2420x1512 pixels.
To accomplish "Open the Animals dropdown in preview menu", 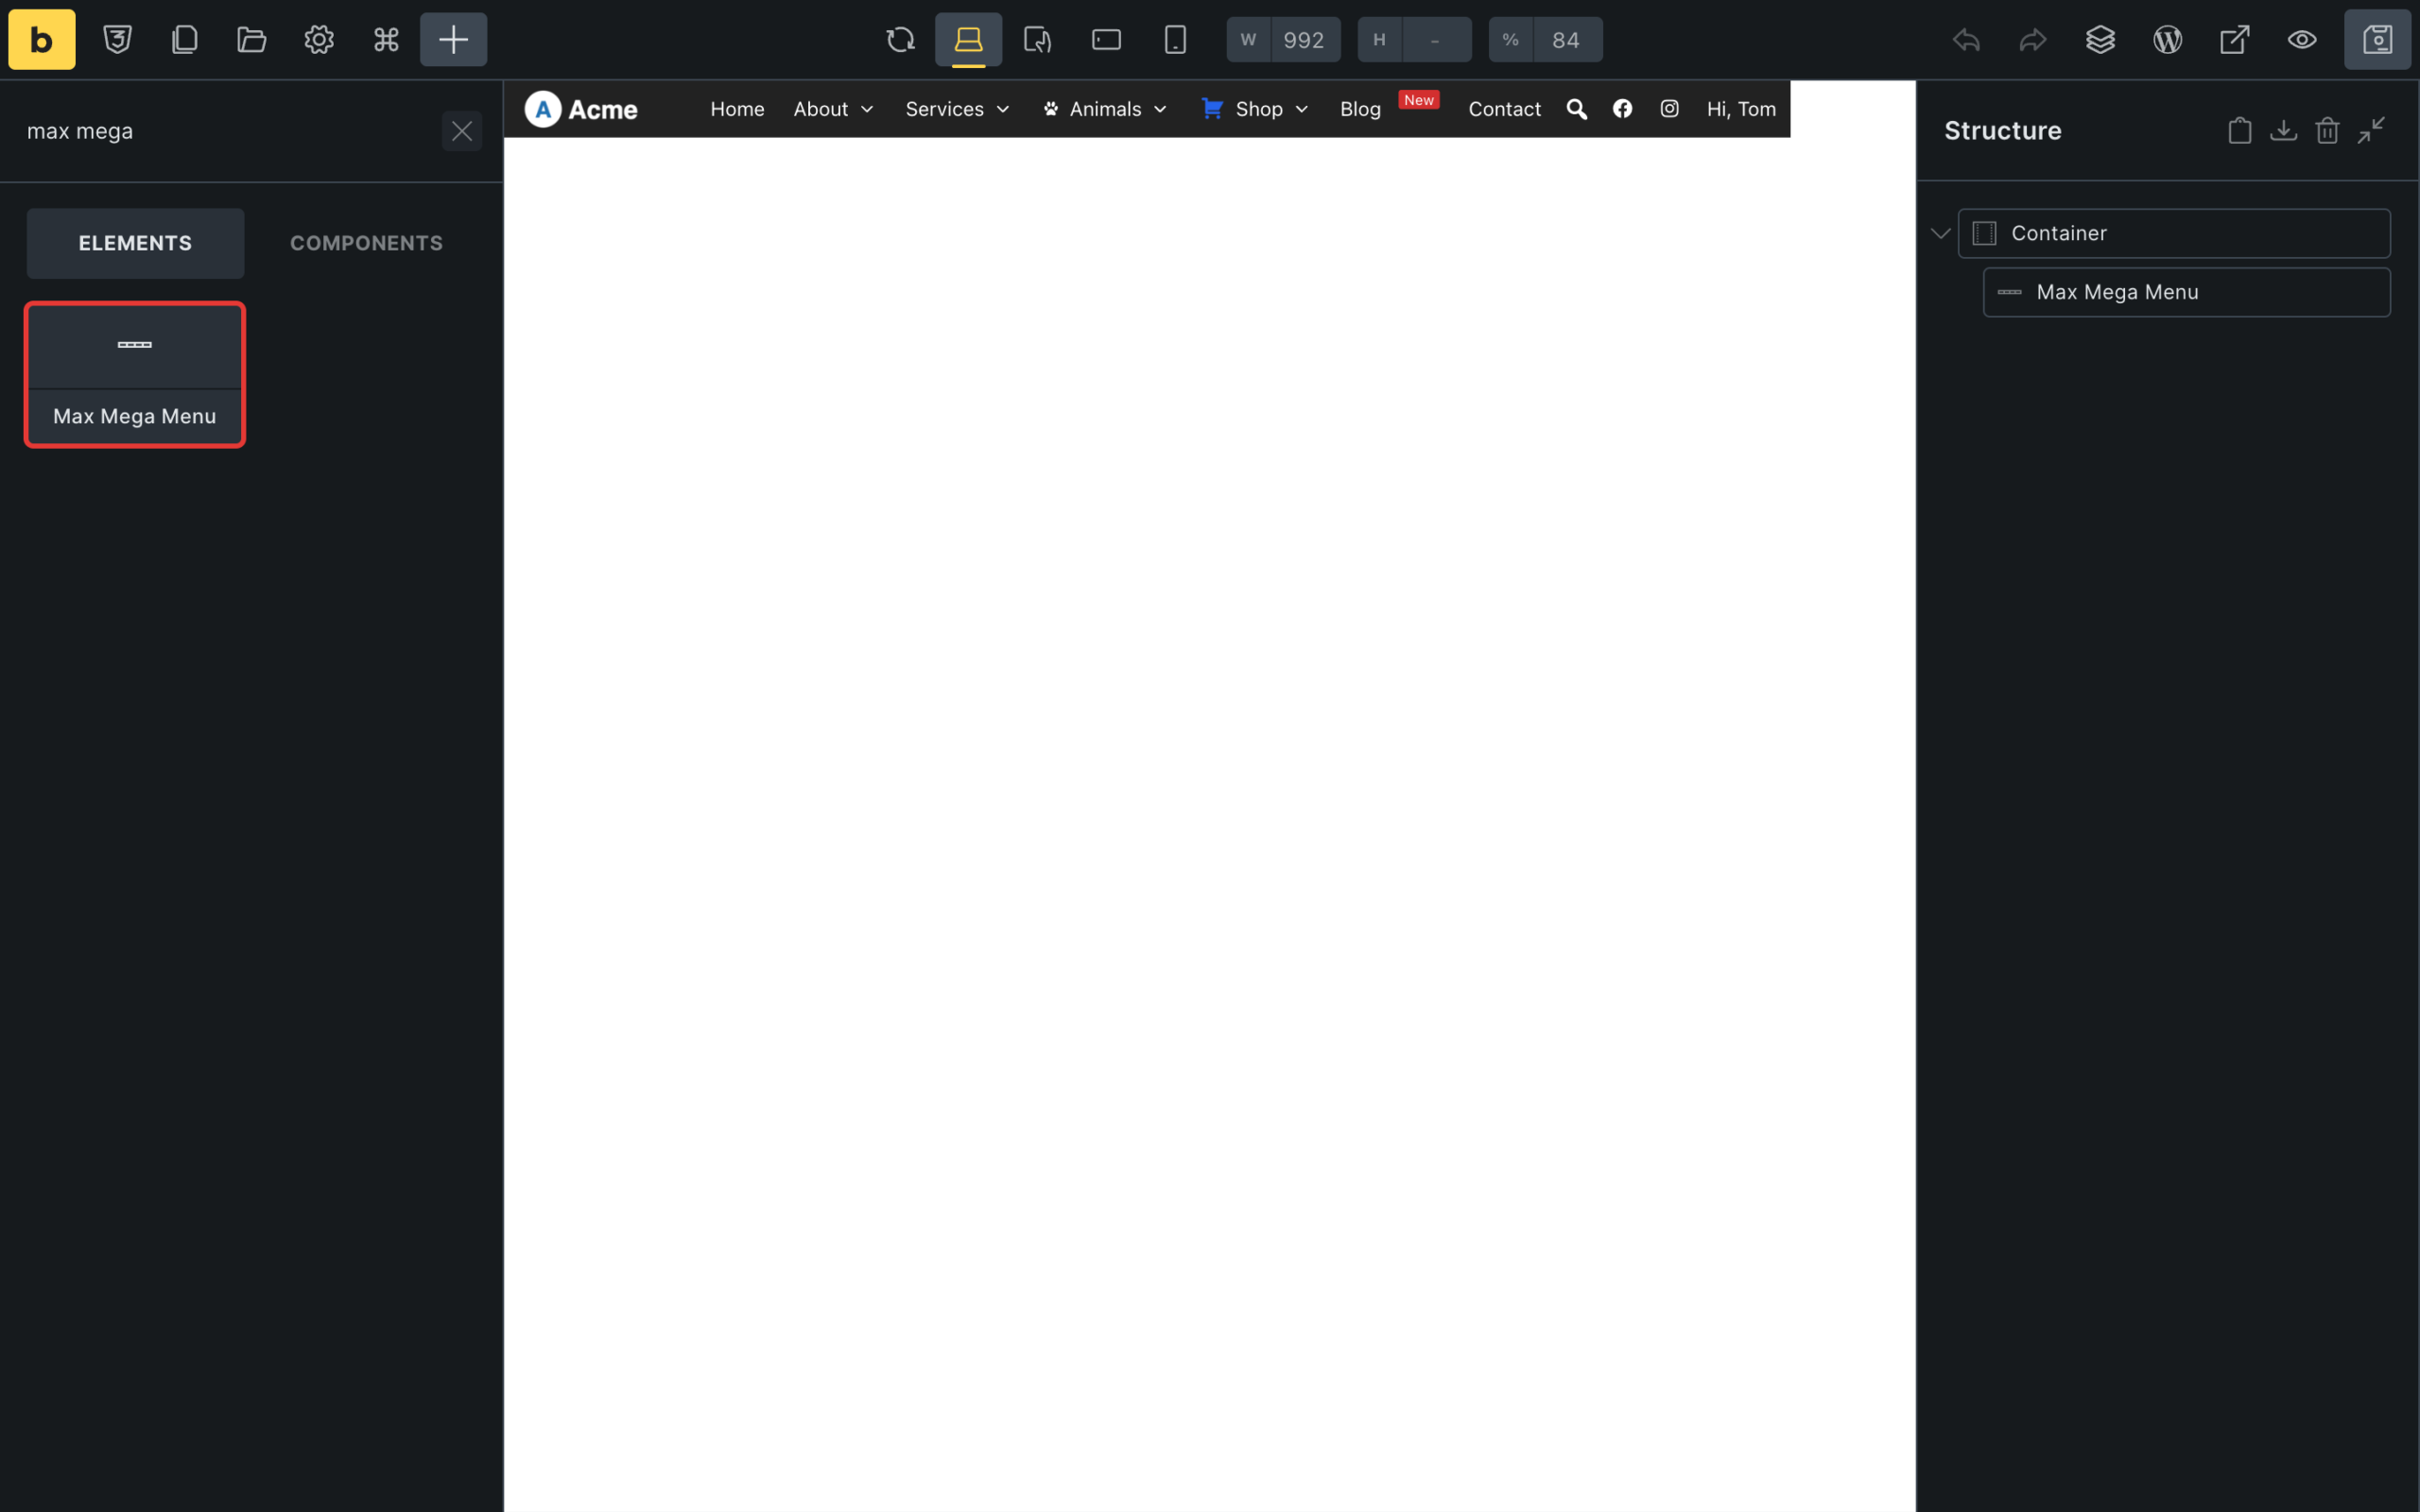I will coord(1105,109).
